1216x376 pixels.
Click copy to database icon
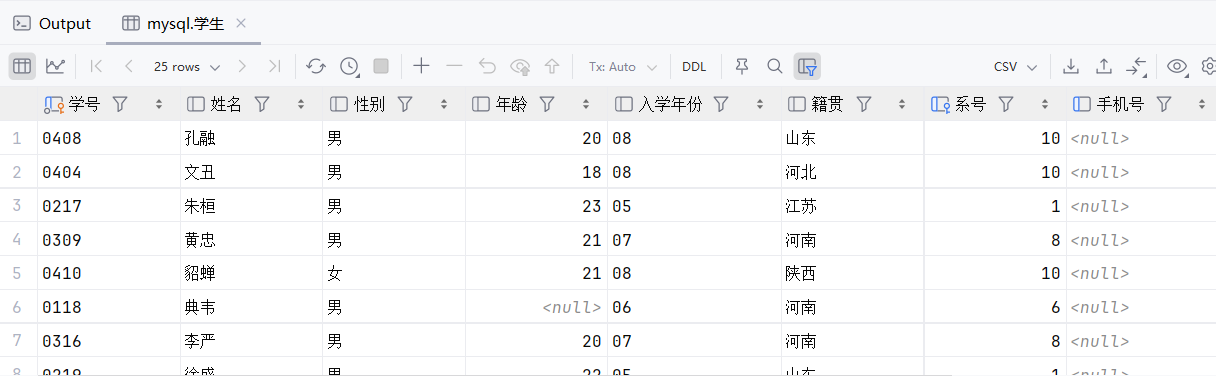1136,66
